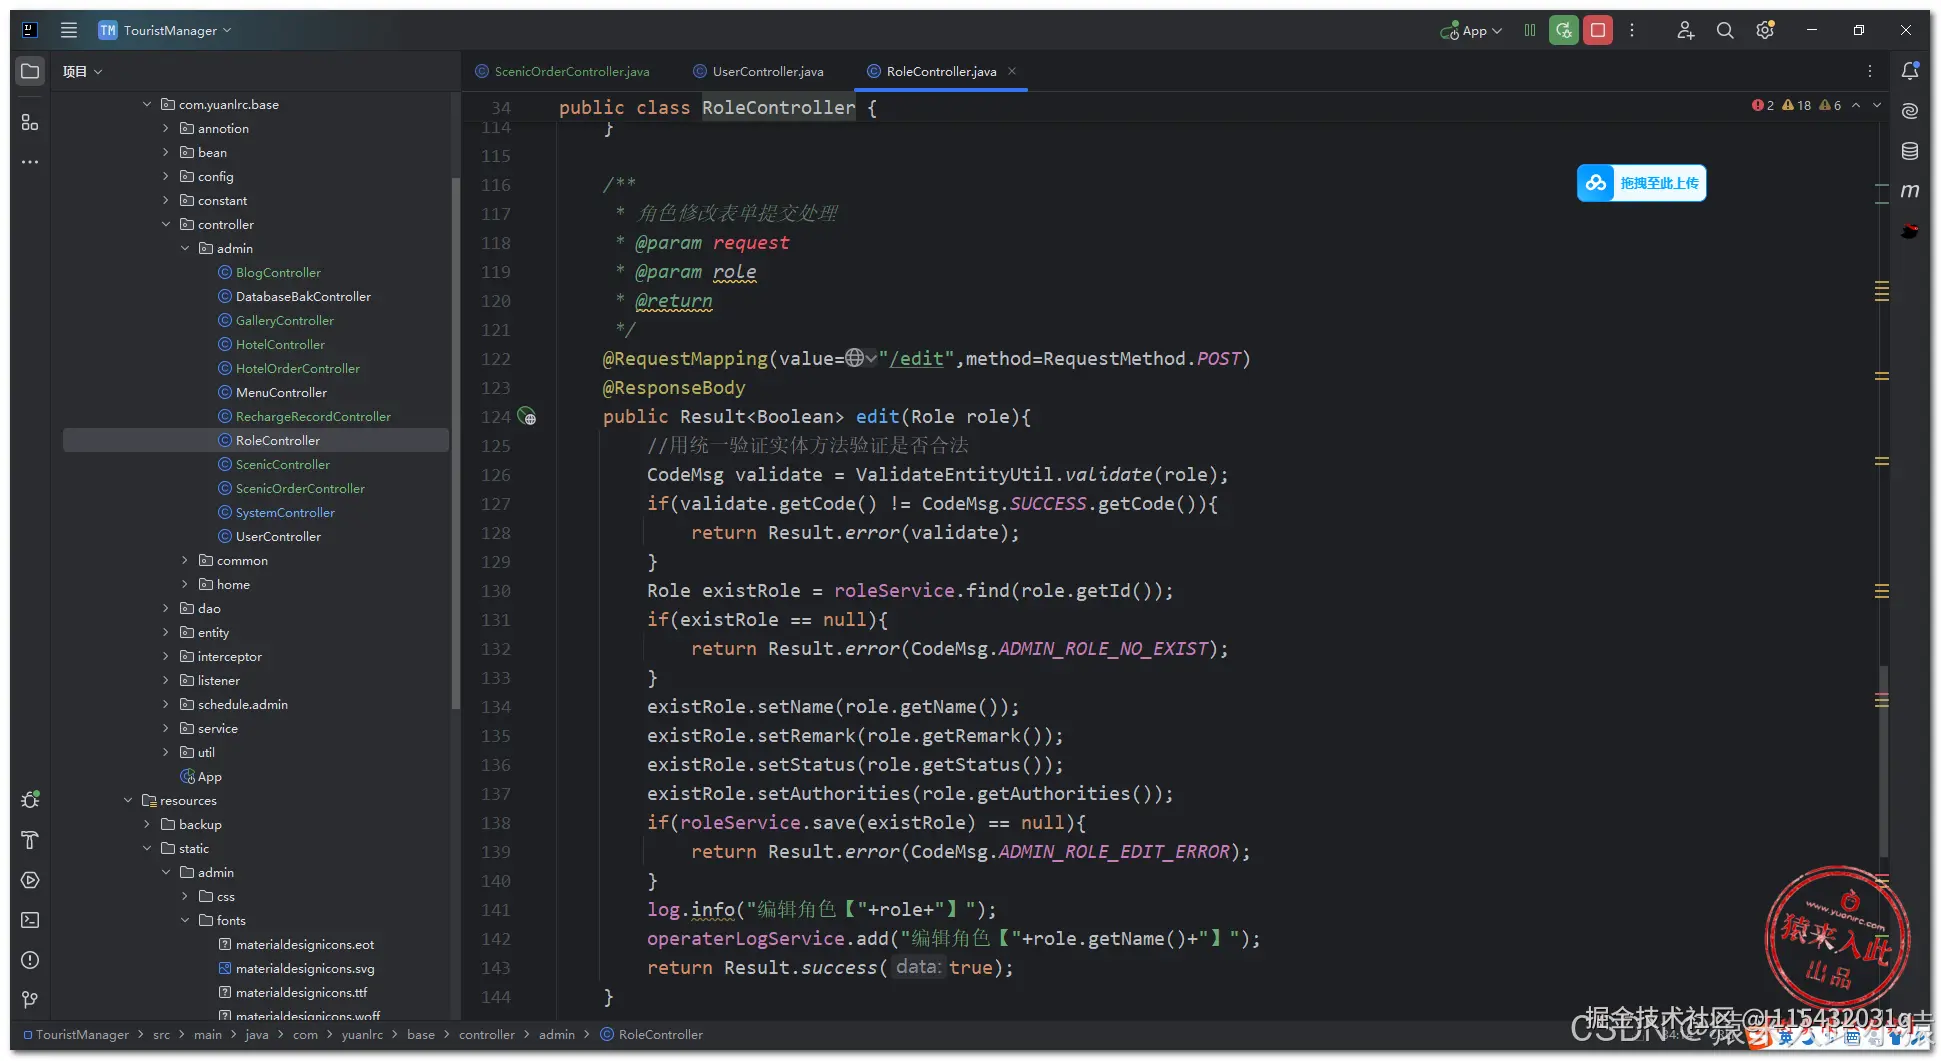This screenshot has width=1941, height=1061.
Task: Switch to UserController.java tab
Action: (x=759, y=71)
